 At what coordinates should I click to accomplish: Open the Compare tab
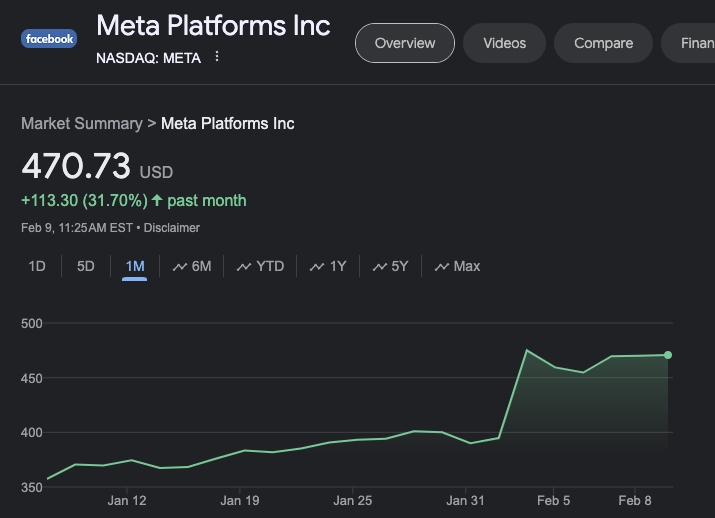603,43
